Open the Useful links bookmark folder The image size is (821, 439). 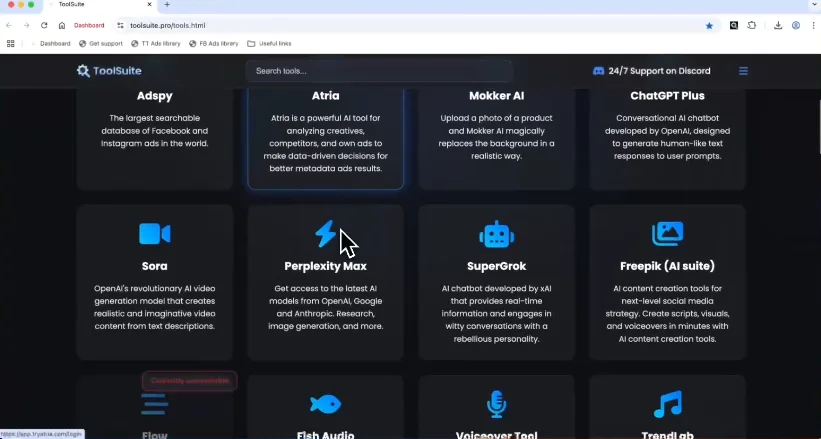coord(269,43)
